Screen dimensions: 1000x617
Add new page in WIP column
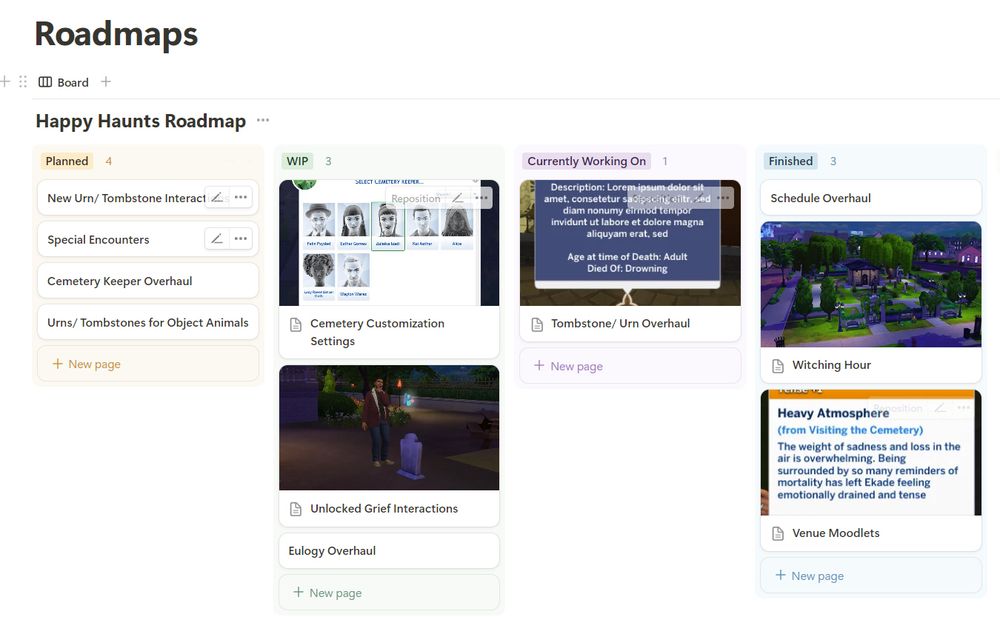(389, 593)
